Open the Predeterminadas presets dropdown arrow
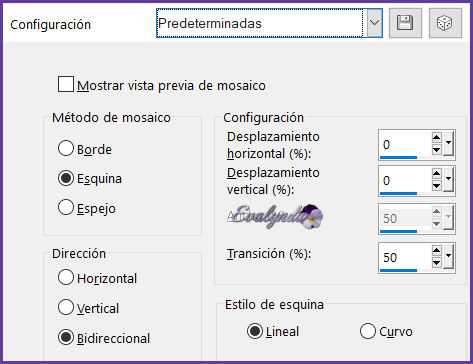This screenshot has height=364, width=473. (x=374, y=23)
